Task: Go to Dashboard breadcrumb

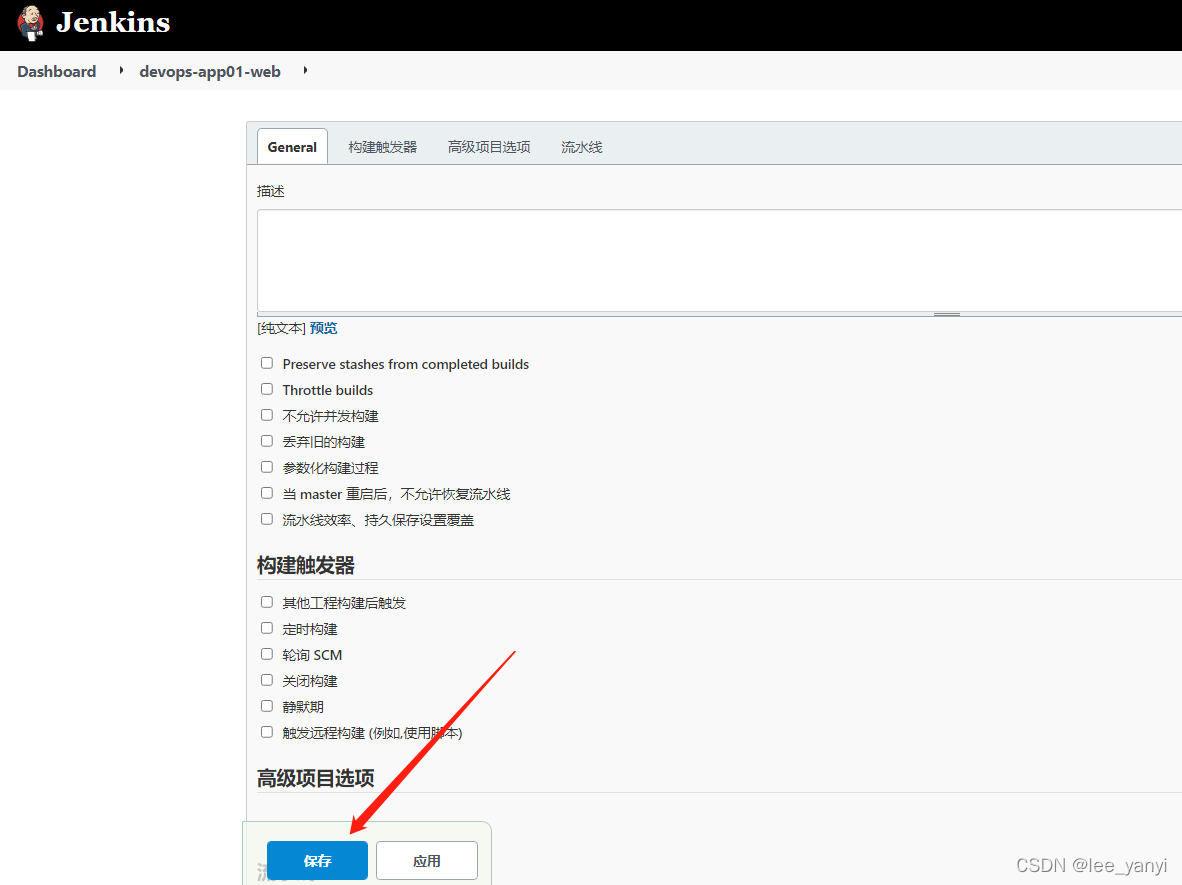Action: 57,72
